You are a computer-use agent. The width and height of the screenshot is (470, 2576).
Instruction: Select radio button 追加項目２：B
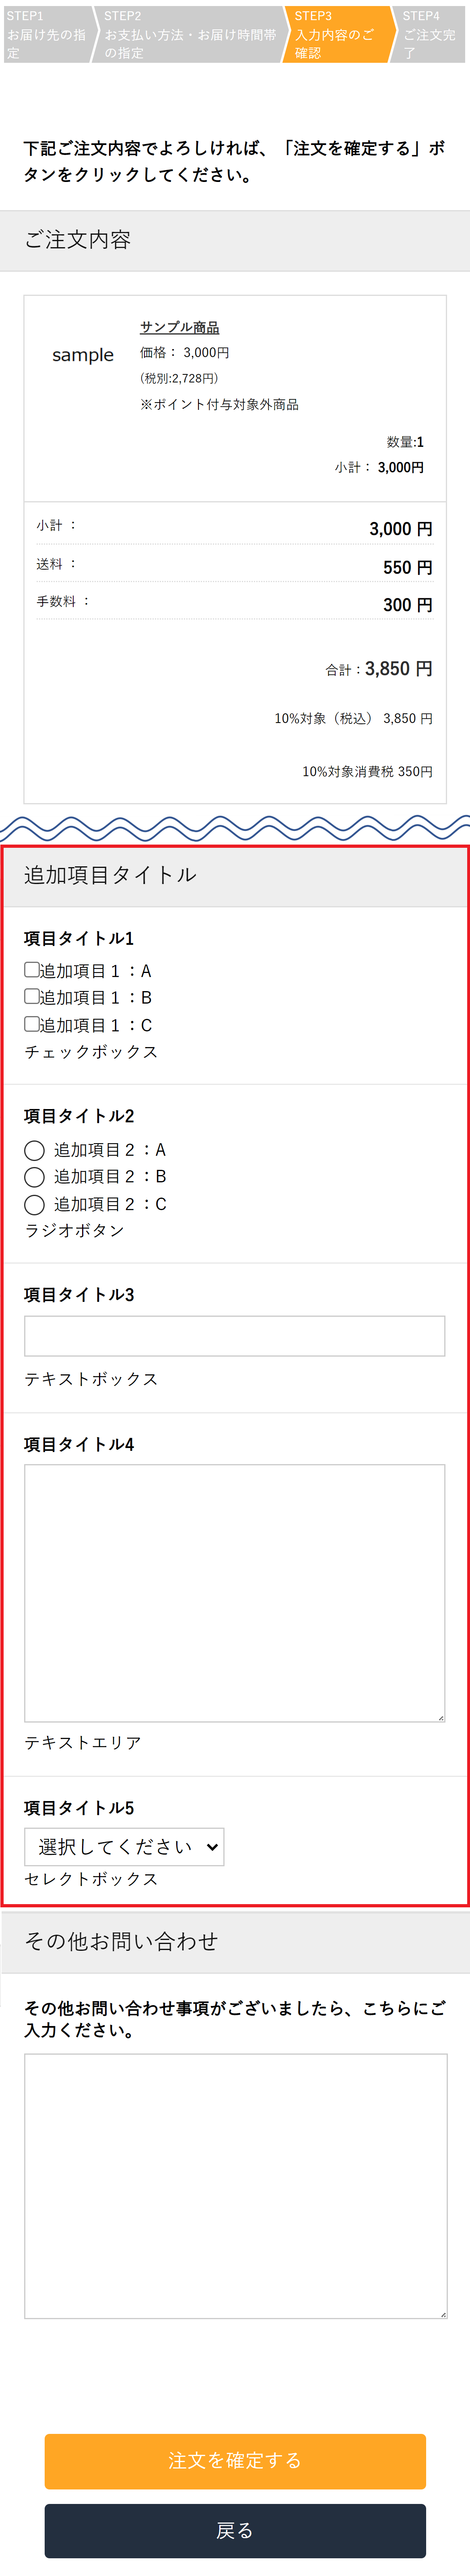click(x=34, y=1177)
